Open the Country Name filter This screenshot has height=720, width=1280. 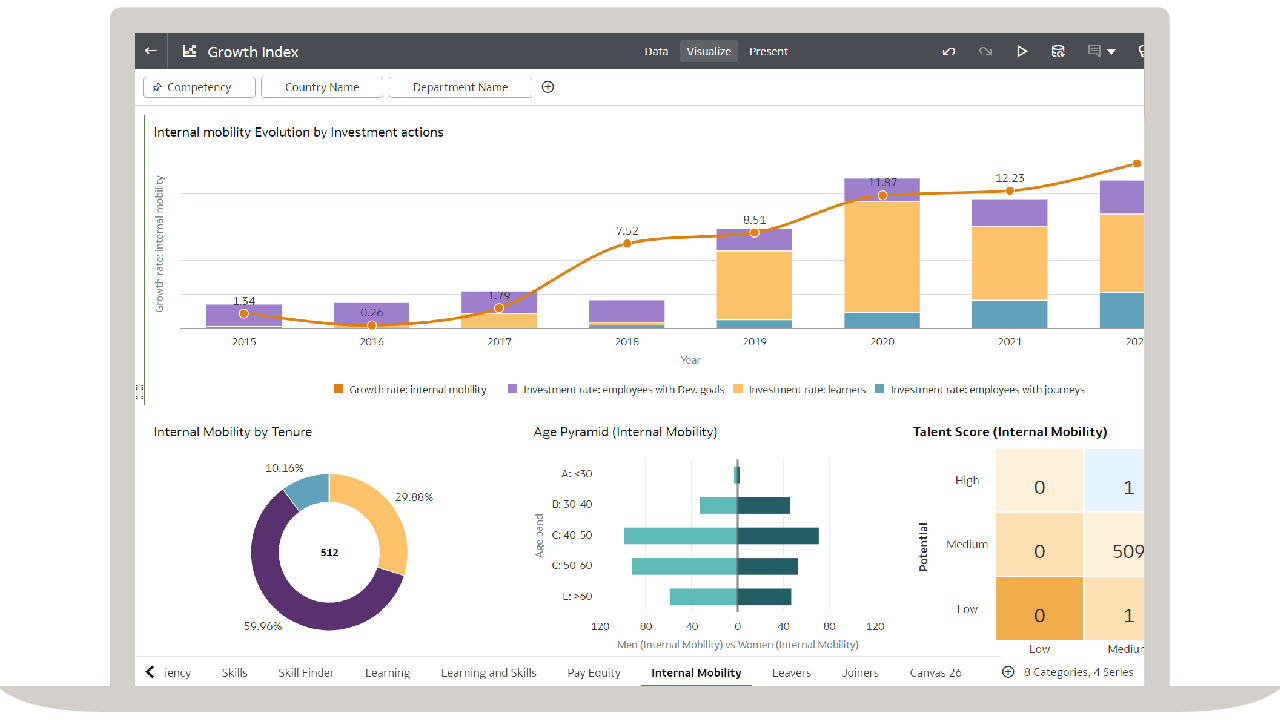(x=322, y=87)
